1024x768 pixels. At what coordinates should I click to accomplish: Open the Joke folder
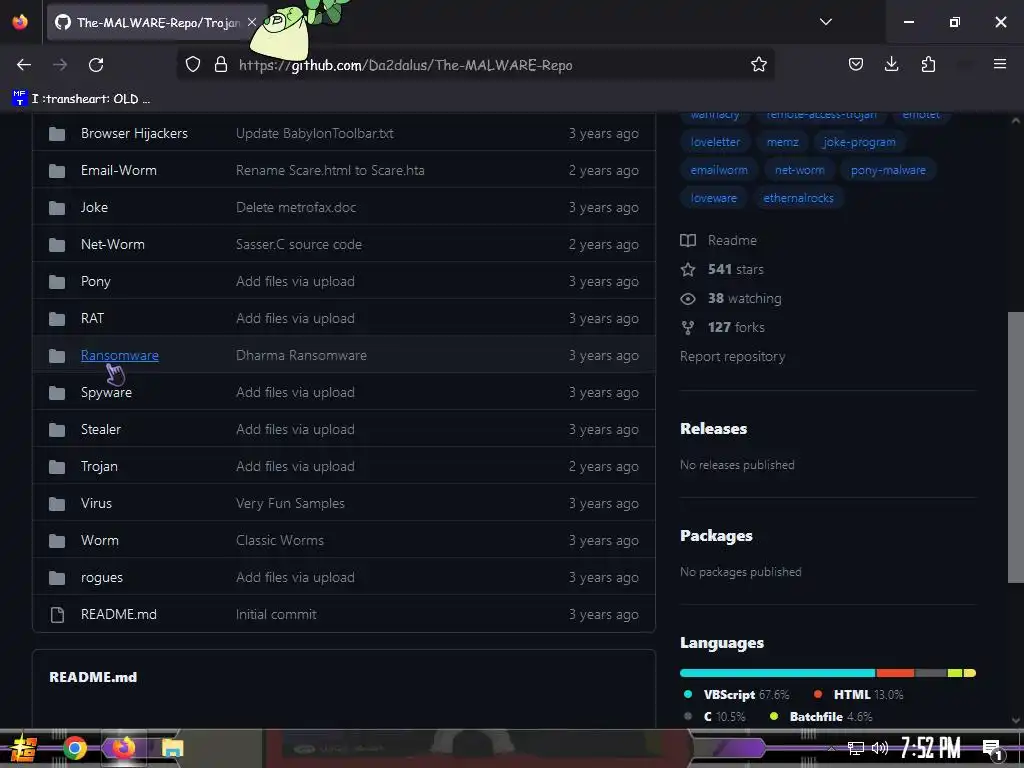tap(94, 208)
